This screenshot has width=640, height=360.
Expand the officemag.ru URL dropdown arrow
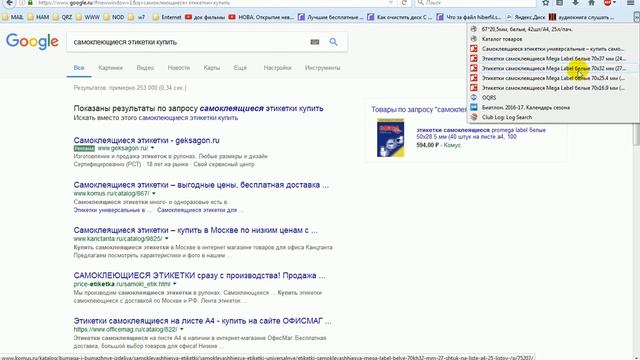182,329
